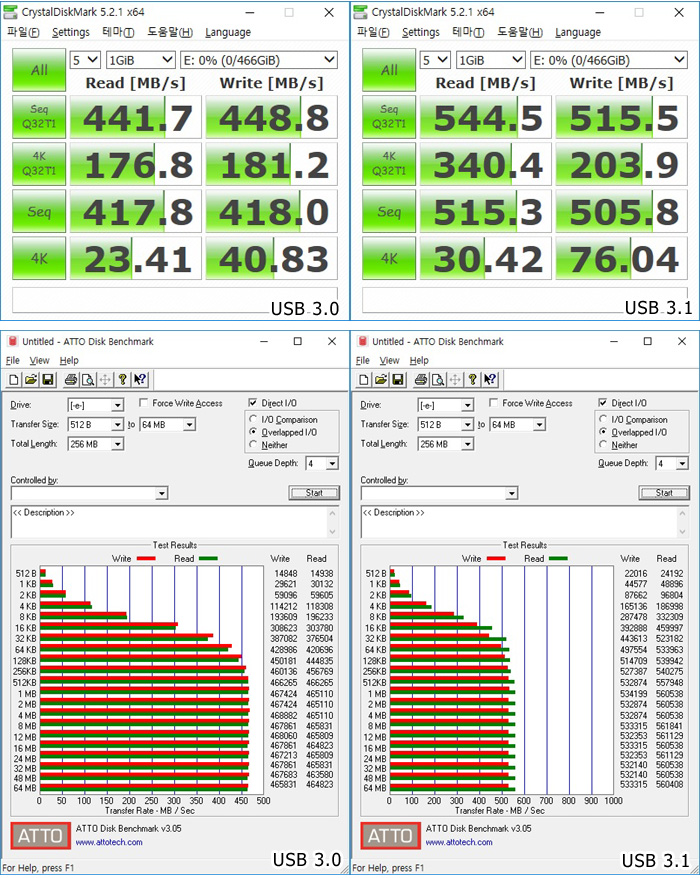Select Overlapped I/O radio in USB 3.0 ATTO window
This screenshot has height=878, width=700.
point(253,432)
